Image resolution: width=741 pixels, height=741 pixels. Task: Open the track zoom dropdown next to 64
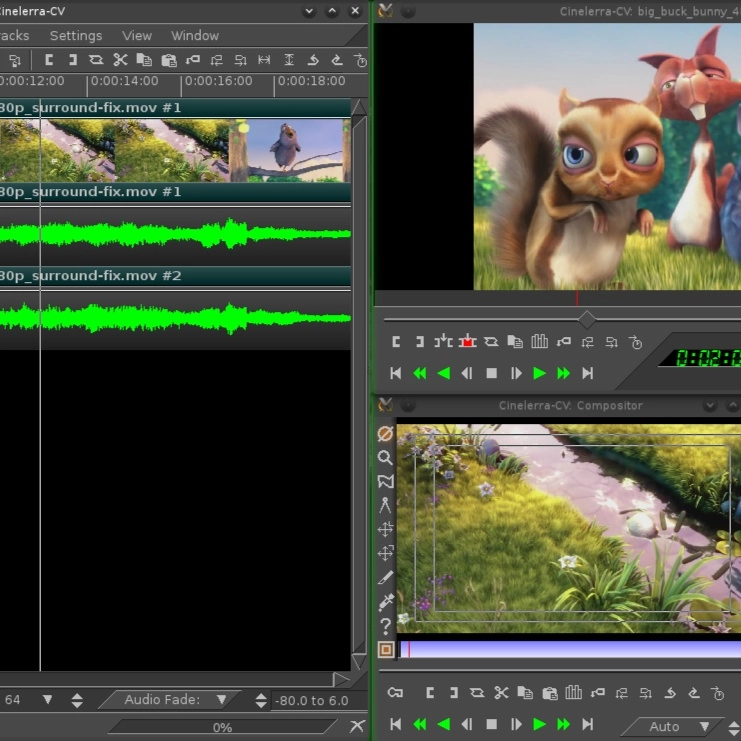coord(47,700)
